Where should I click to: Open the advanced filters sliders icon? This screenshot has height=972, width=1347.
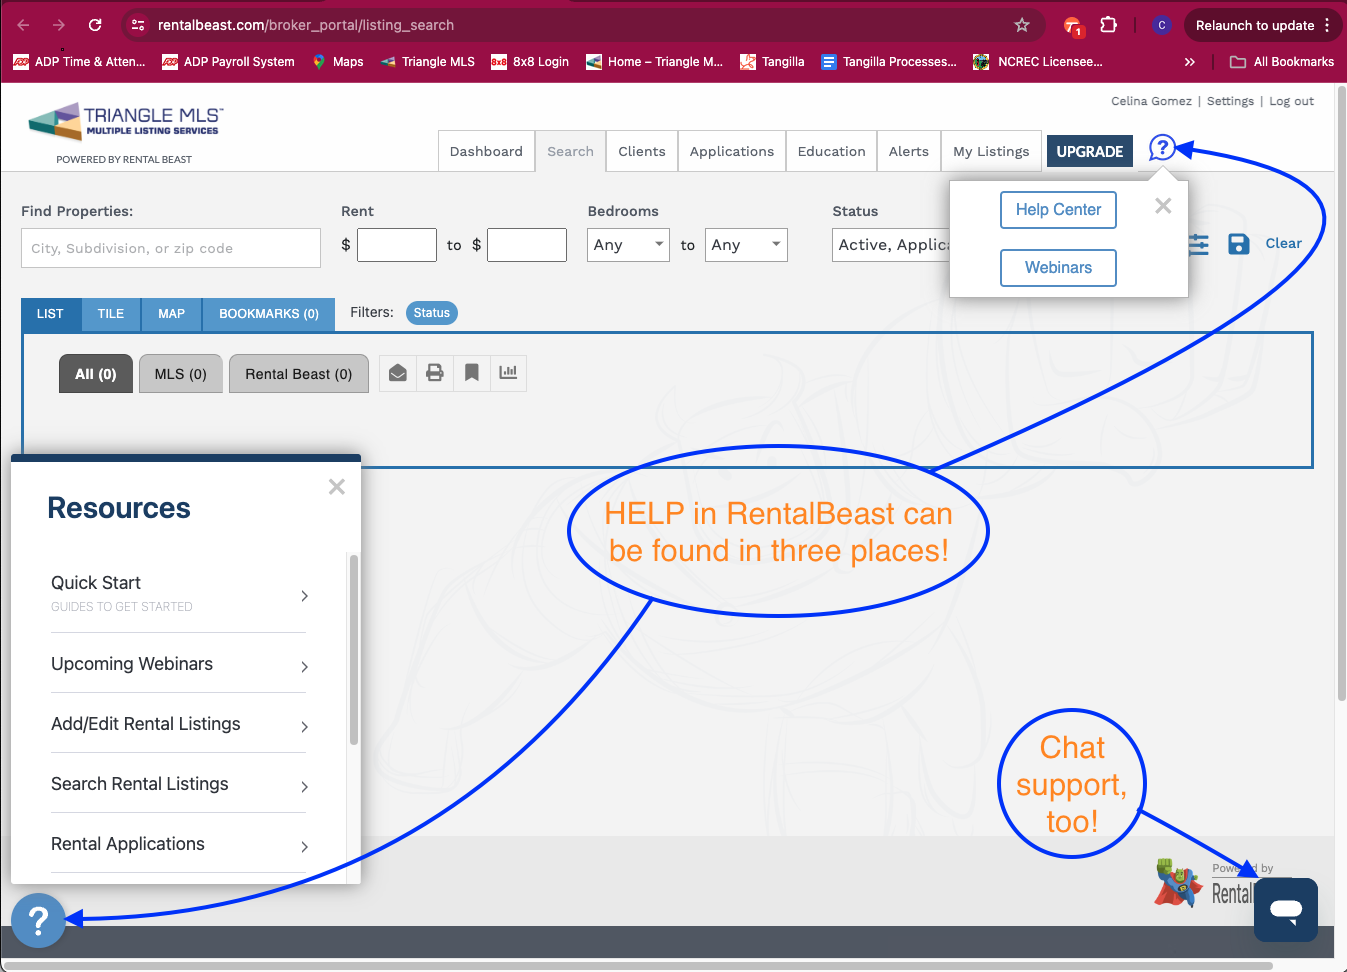1199,244
